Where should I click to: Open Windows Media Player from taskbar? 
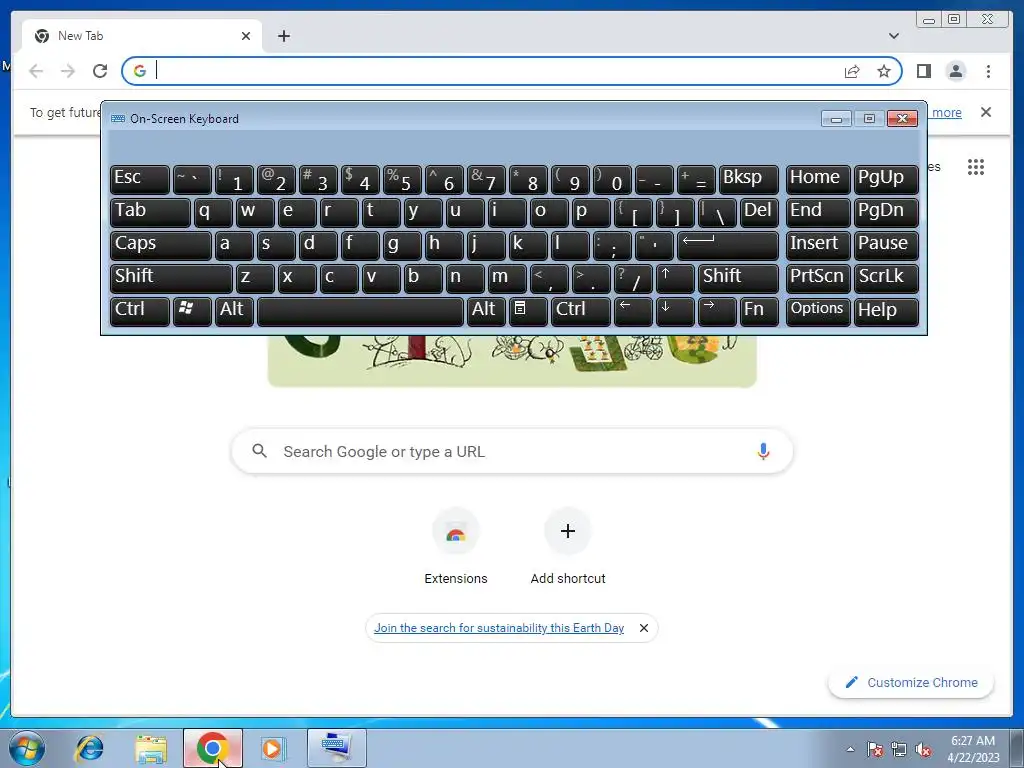point(273,748)
